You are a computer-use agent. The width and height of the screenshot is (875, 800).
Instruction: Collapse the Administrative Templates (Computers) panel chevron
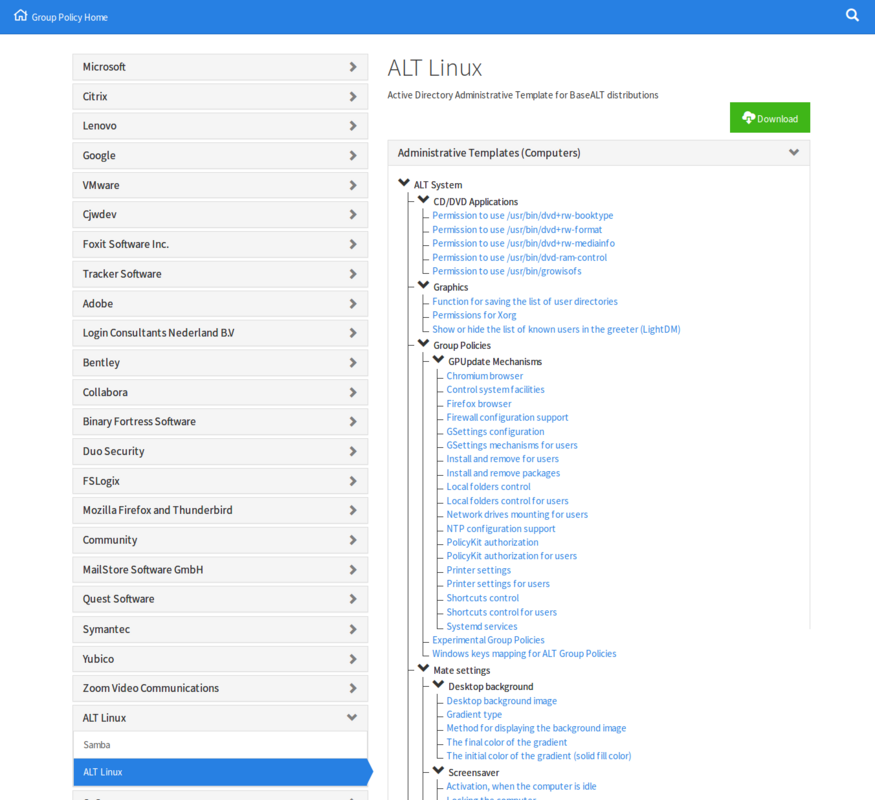coord(794,152)
